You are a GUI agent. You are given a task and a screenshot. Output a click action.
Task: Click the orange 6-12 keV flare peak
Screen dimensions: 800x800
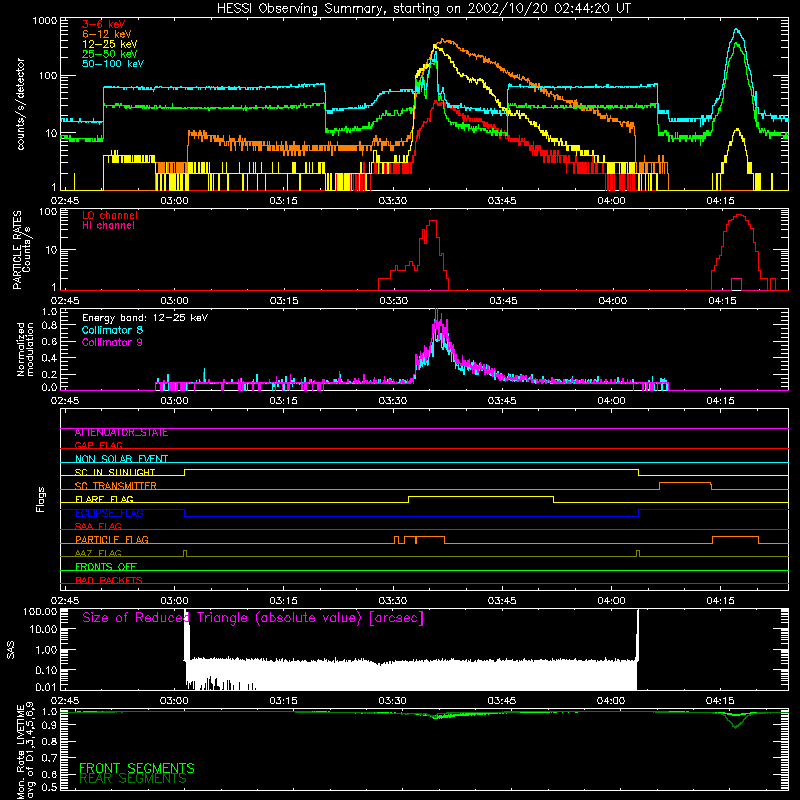point(443,41)
